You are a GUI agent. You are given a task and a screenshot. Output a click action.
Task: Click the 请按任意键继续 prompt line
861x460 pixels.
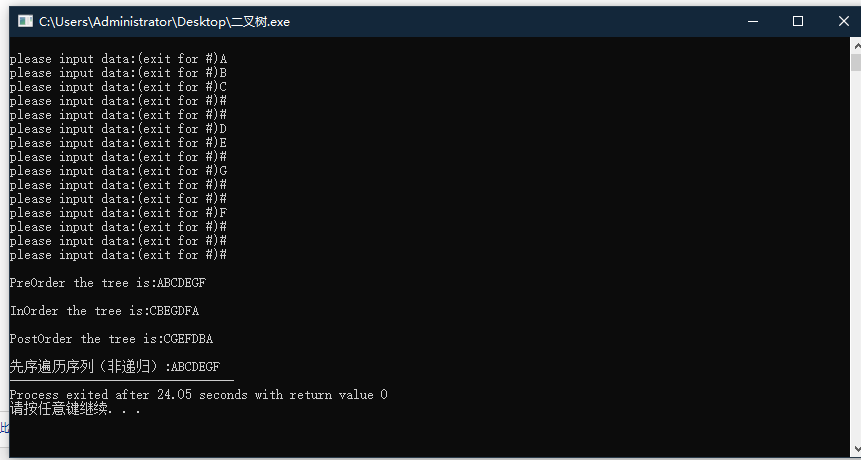[x=75, y=409]
